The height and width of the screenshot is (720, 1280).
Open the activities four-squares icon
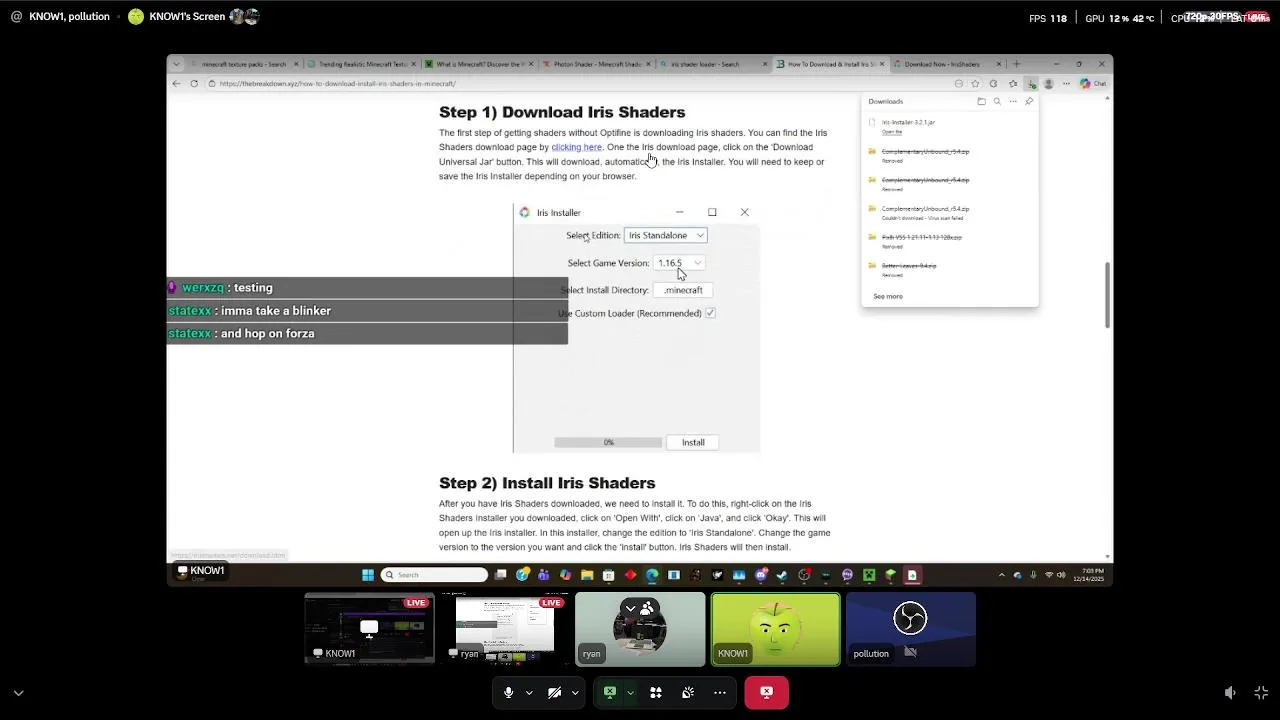coord(656,692)
